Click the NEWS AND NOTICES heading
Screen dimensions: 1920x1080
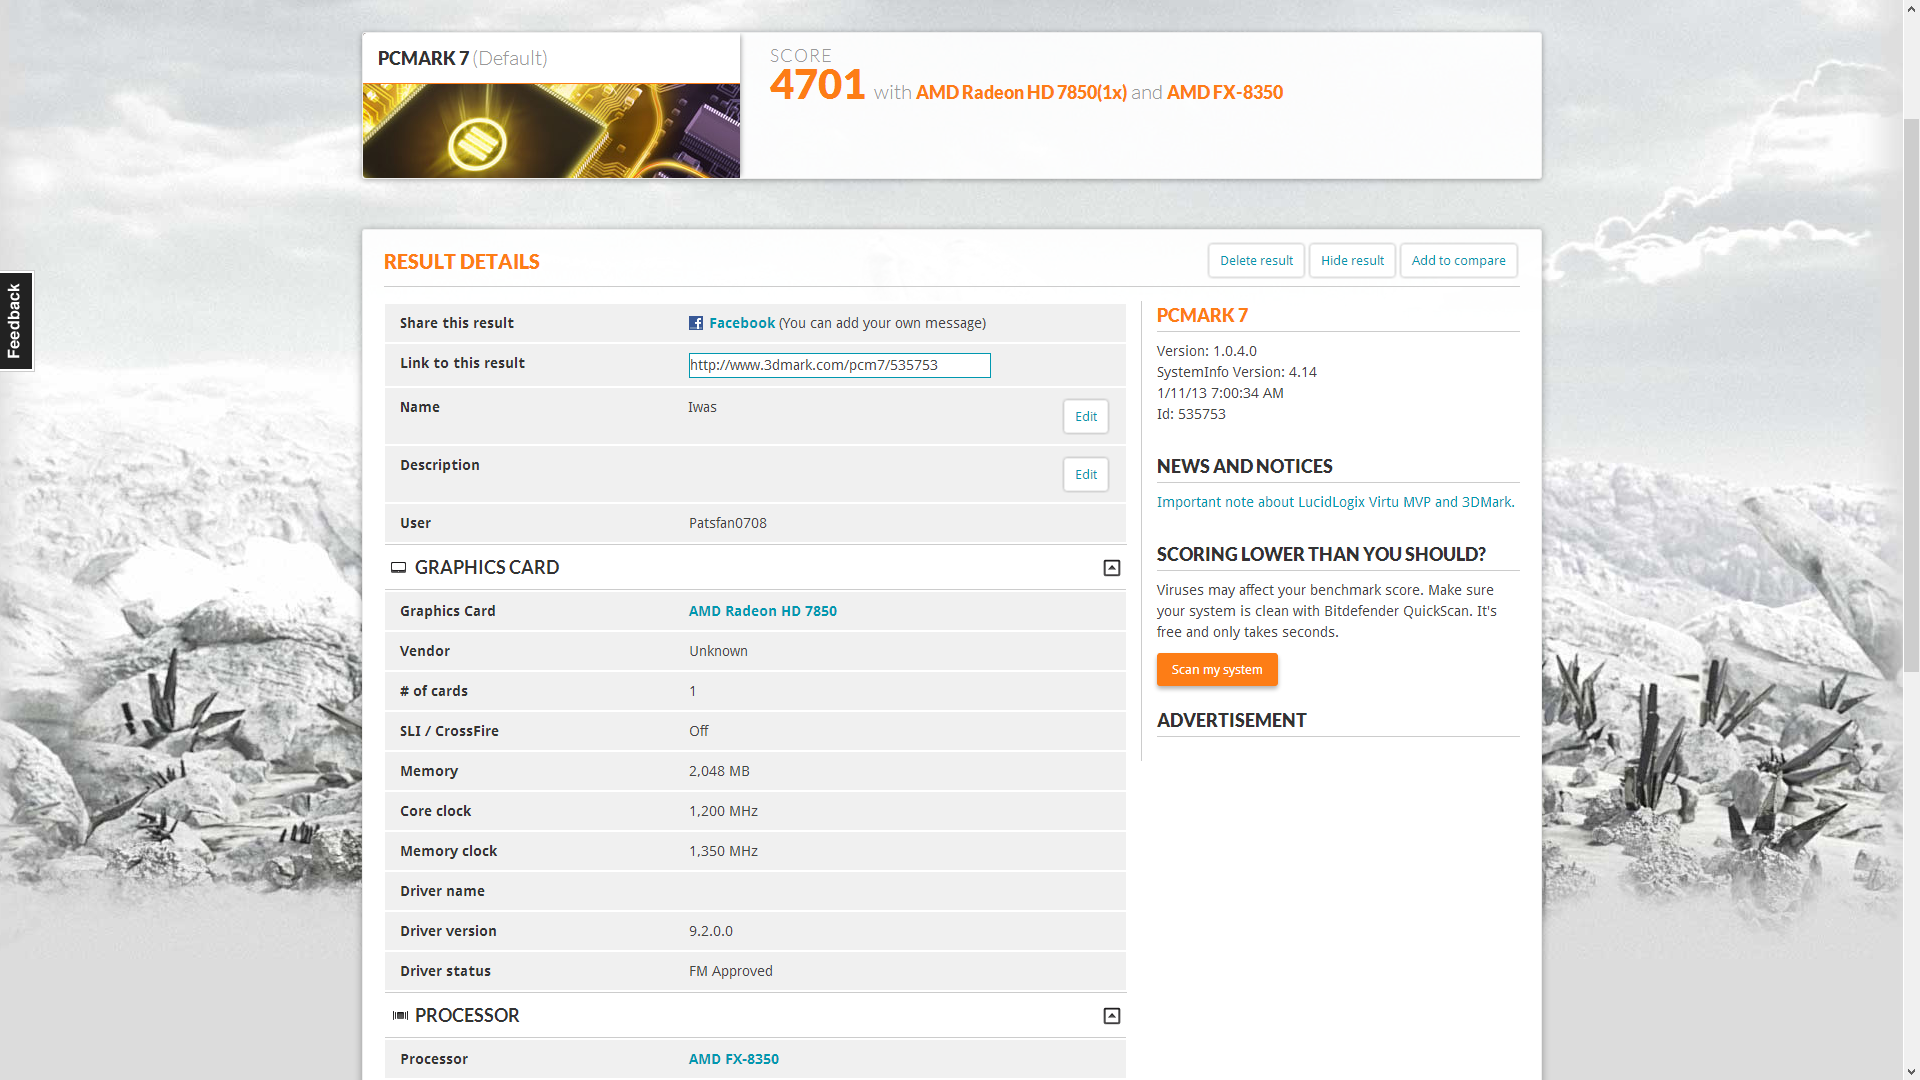click(1244, 466)
